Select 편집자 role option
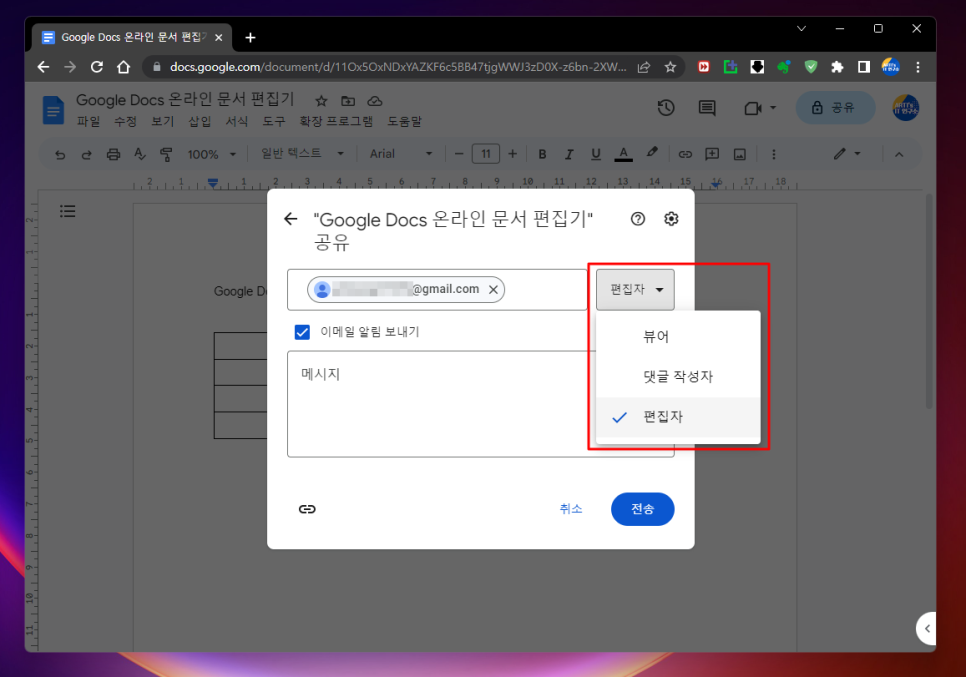 [678, 417]
